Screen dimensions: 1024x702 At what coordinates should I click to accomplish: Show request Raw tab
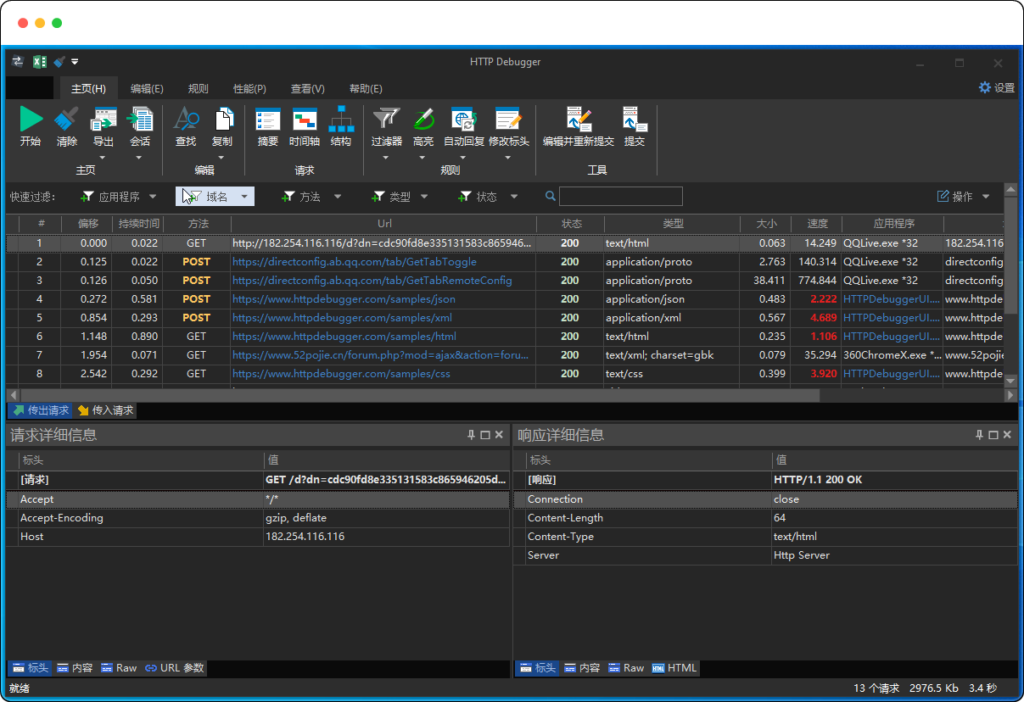coord(119,667)
